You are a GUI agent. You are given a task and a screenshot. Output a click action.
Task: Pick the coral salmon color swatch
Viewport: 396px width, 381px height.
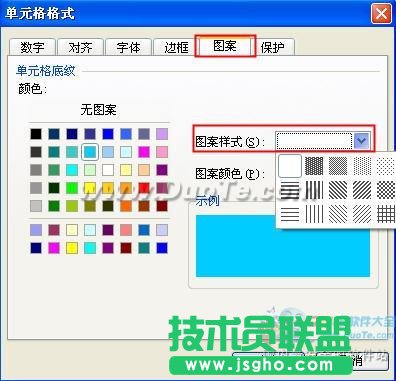click(126, 230)
